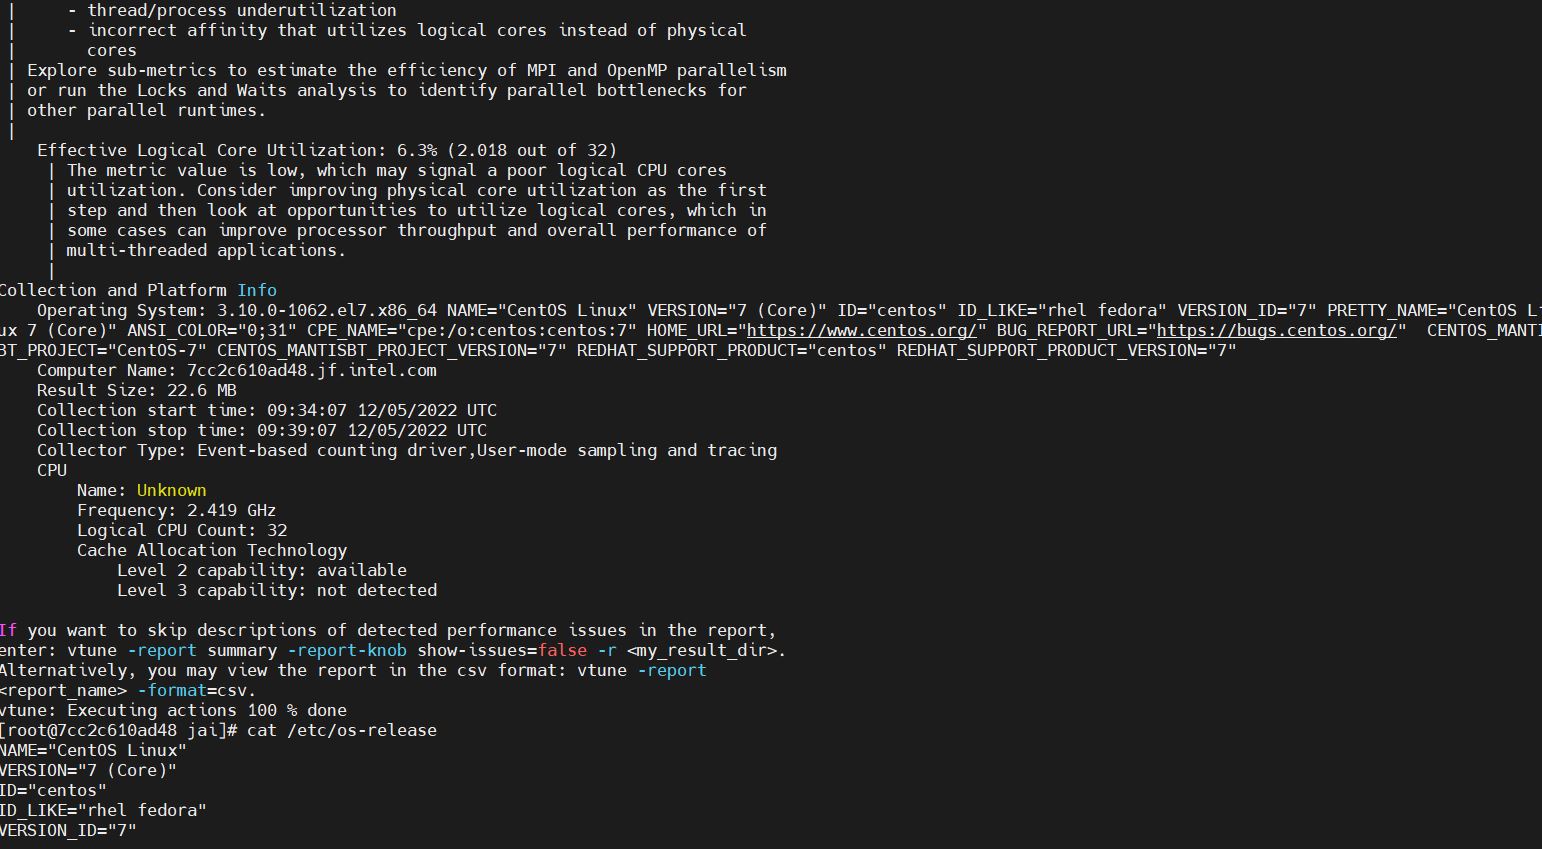
Task: Click the "Frequency: 2.419 GHz" line
Action: click(x=176, y=510)
